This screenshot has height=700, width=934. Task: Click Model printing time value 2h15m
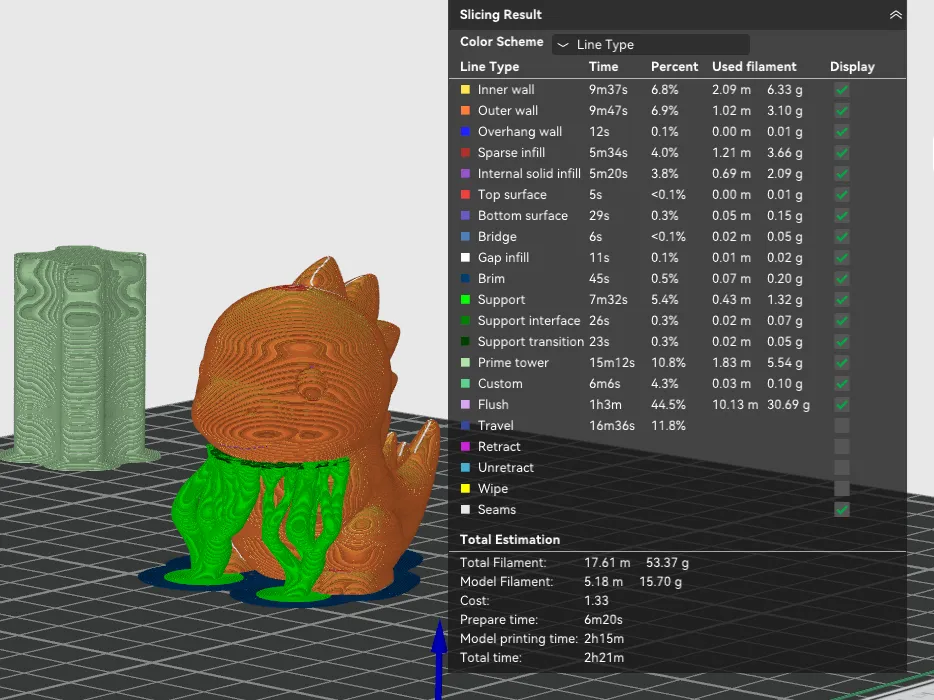604,639
